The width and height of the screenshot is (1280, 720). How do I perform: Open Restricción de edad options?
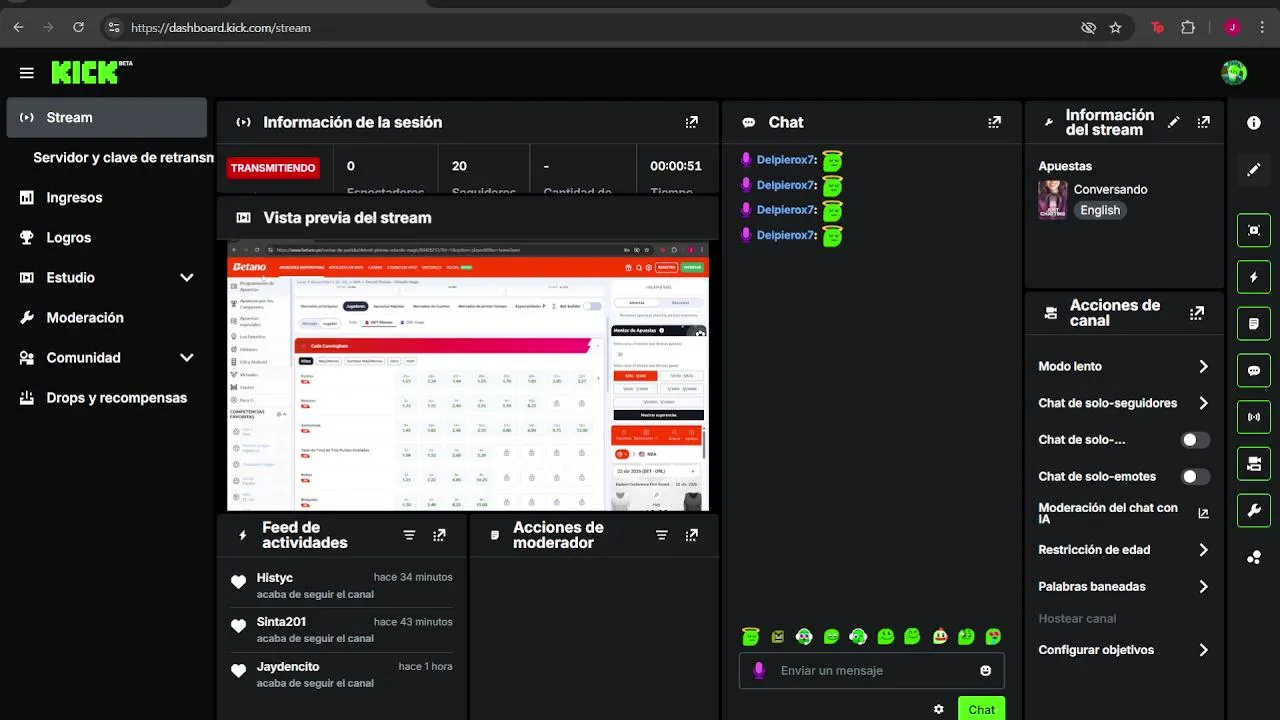pos(1124,550)
